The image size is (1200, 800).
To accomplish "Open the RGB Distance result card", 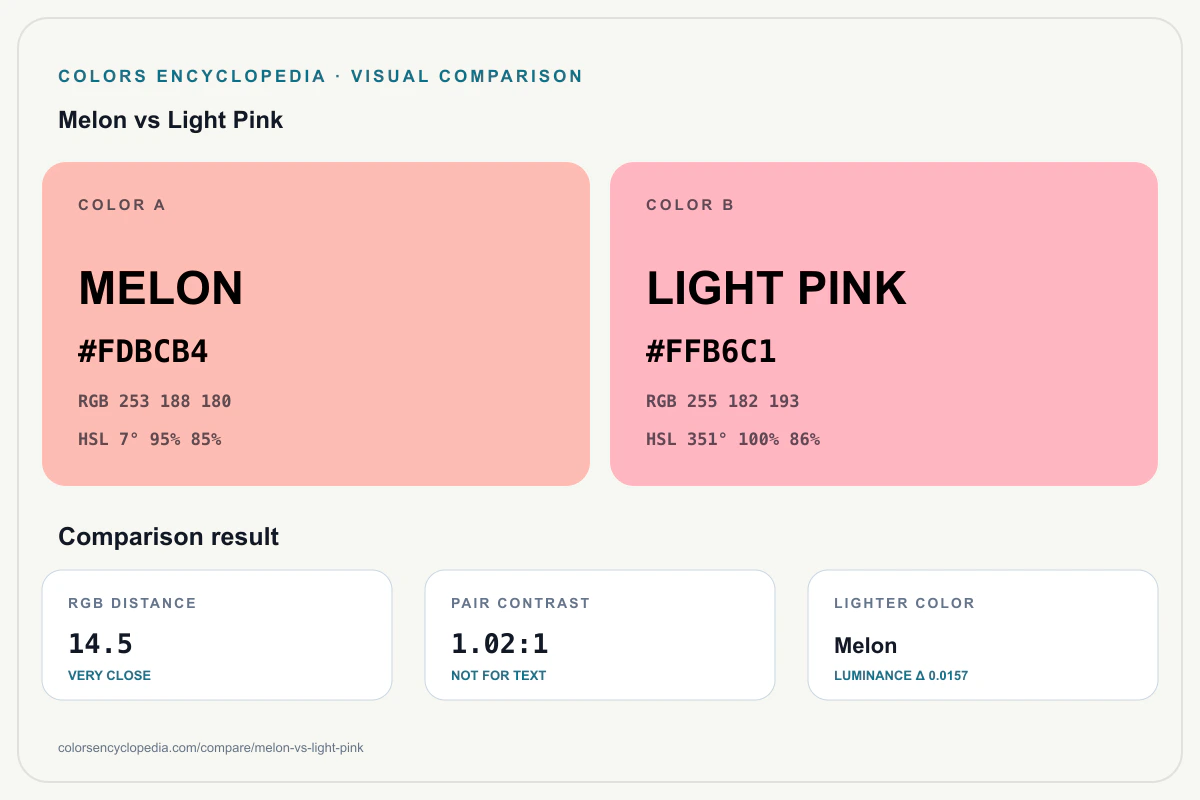I will [217, 635].
